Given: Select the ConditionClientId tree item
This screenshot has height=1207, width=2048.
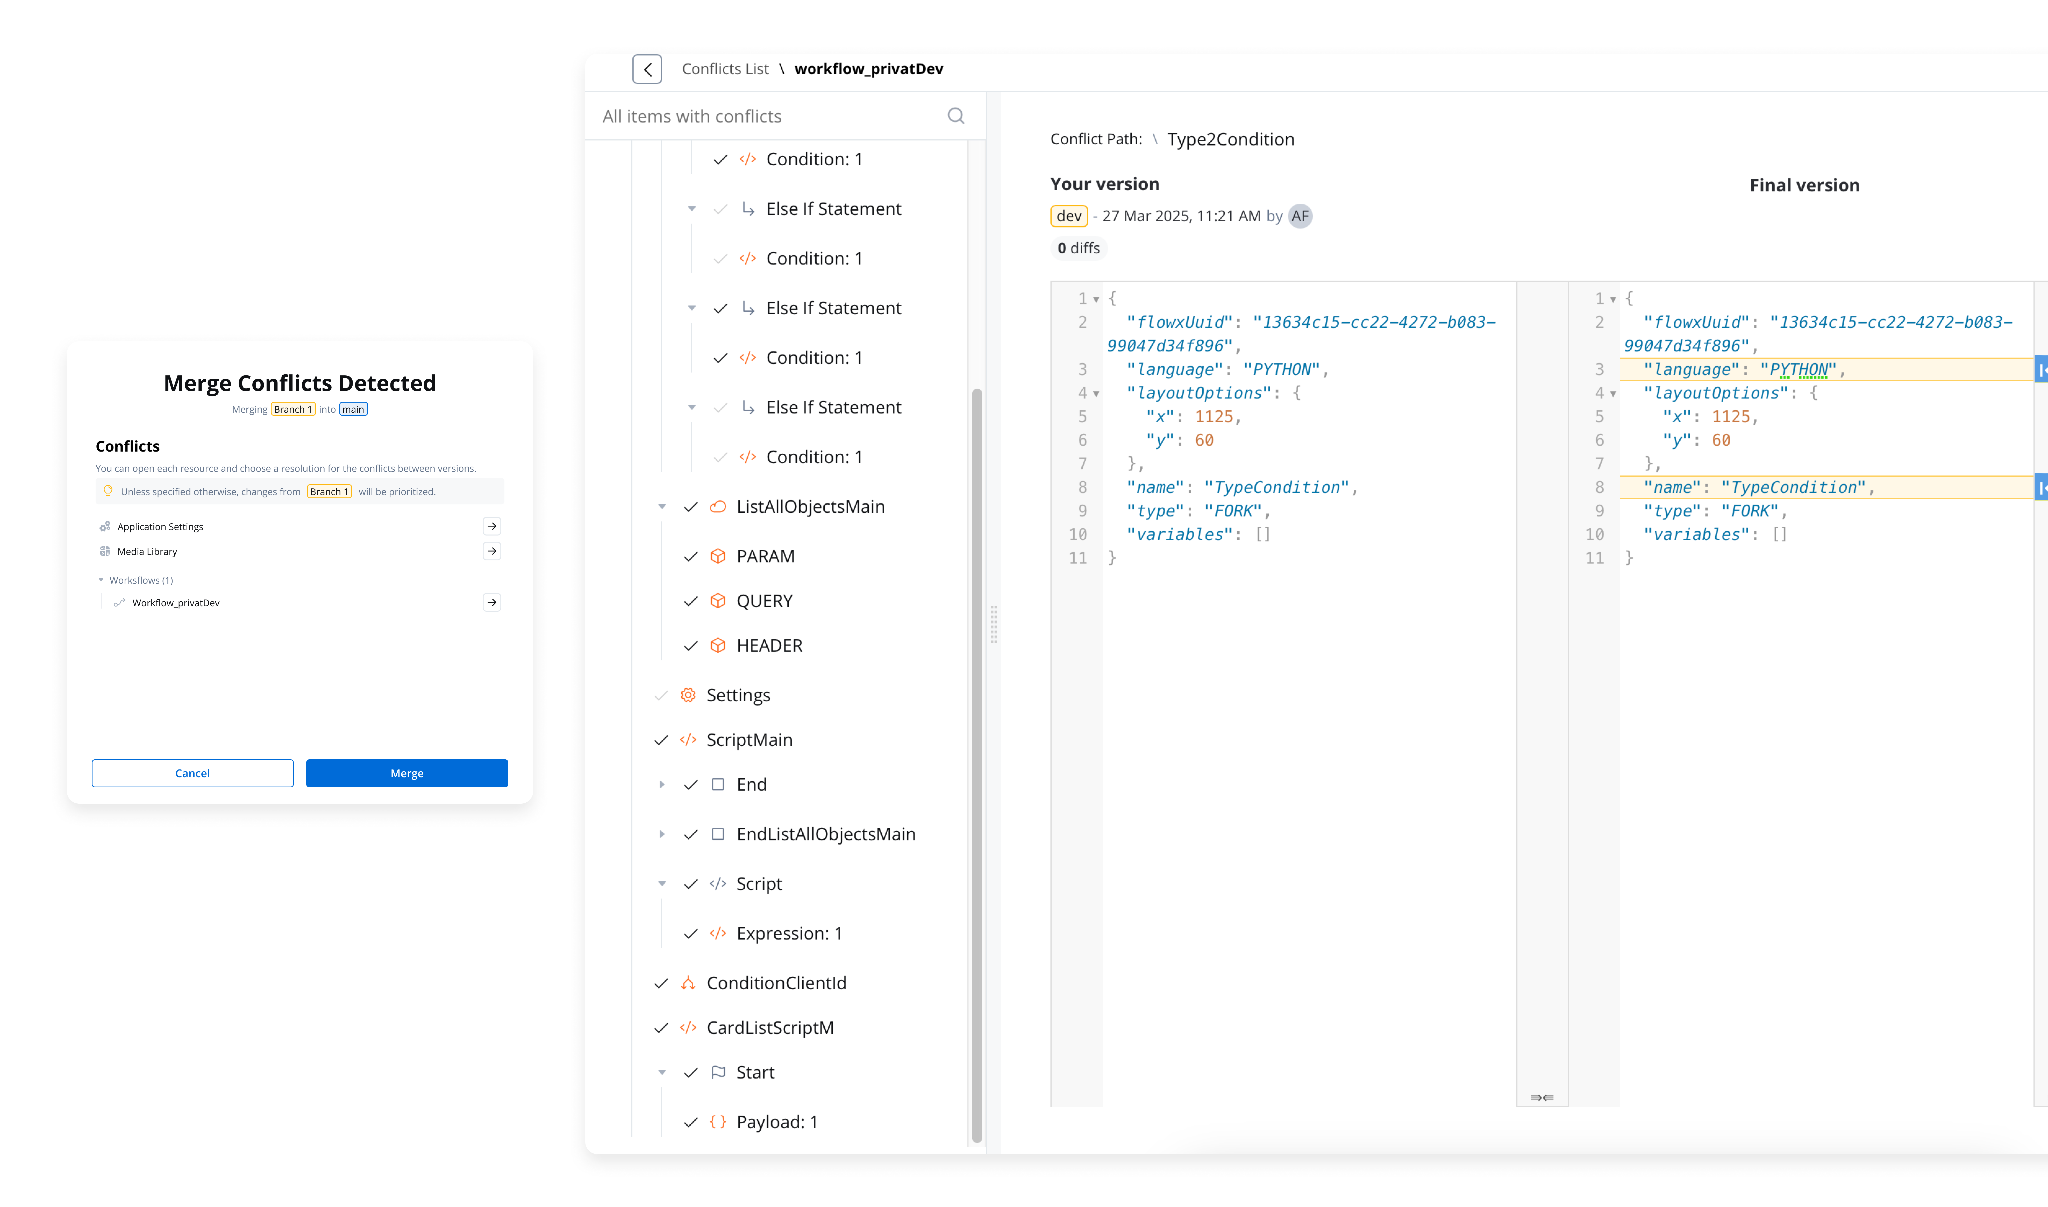Looking at the screenshot, I should [x=776, y=983].
